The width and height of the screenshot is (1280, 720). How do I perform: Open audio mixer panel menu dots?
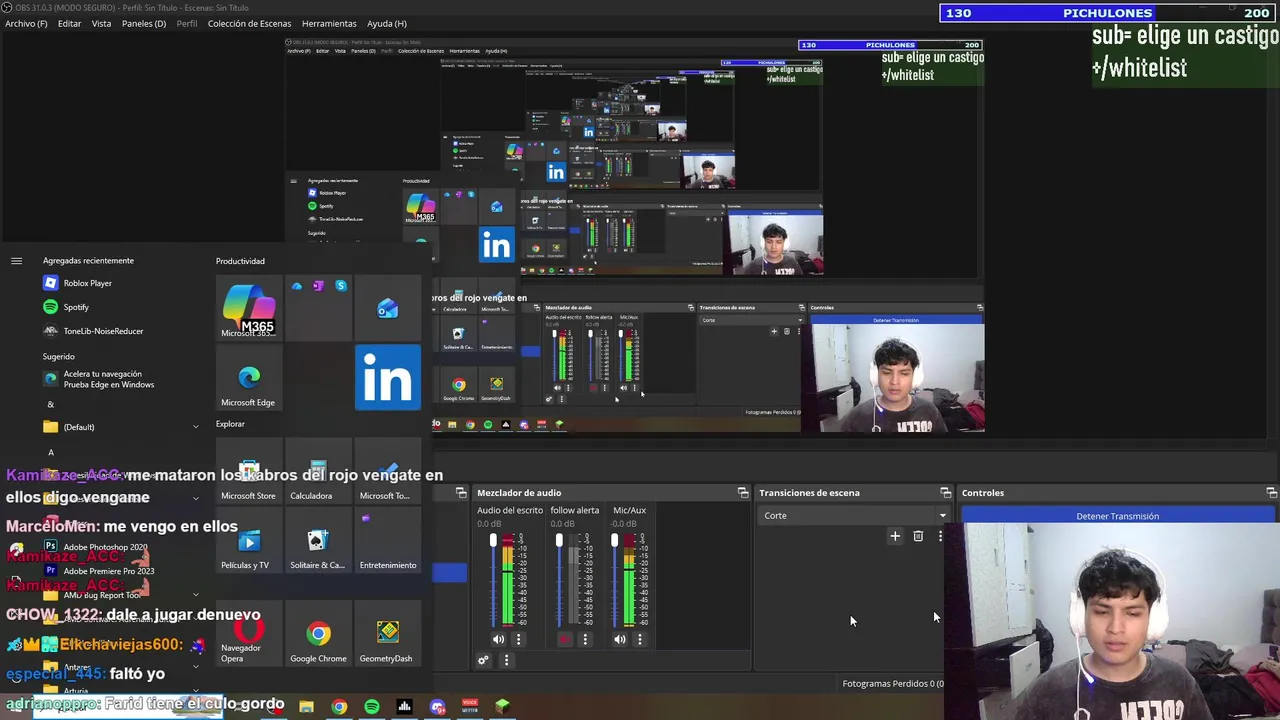coord(506,660)
